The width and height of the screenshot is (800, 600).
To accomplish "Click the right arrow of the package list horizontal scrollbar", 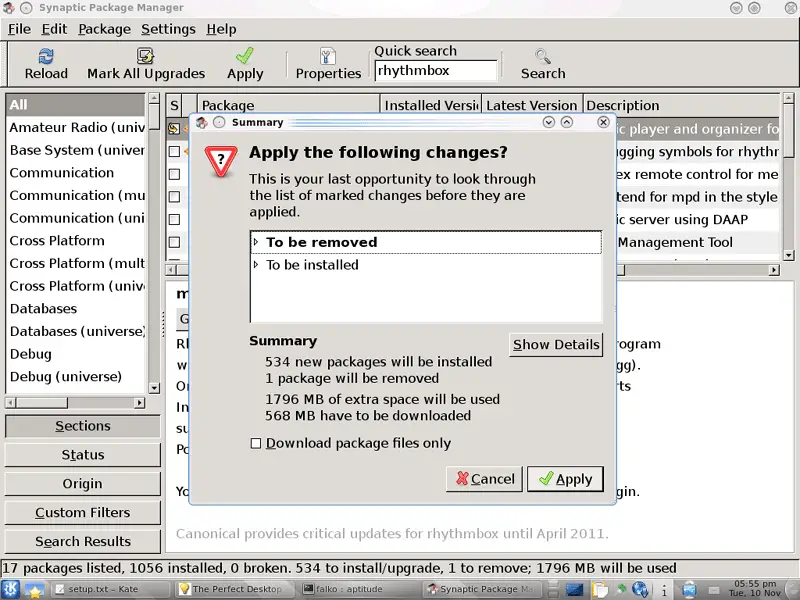I will (x=774, y=270).
